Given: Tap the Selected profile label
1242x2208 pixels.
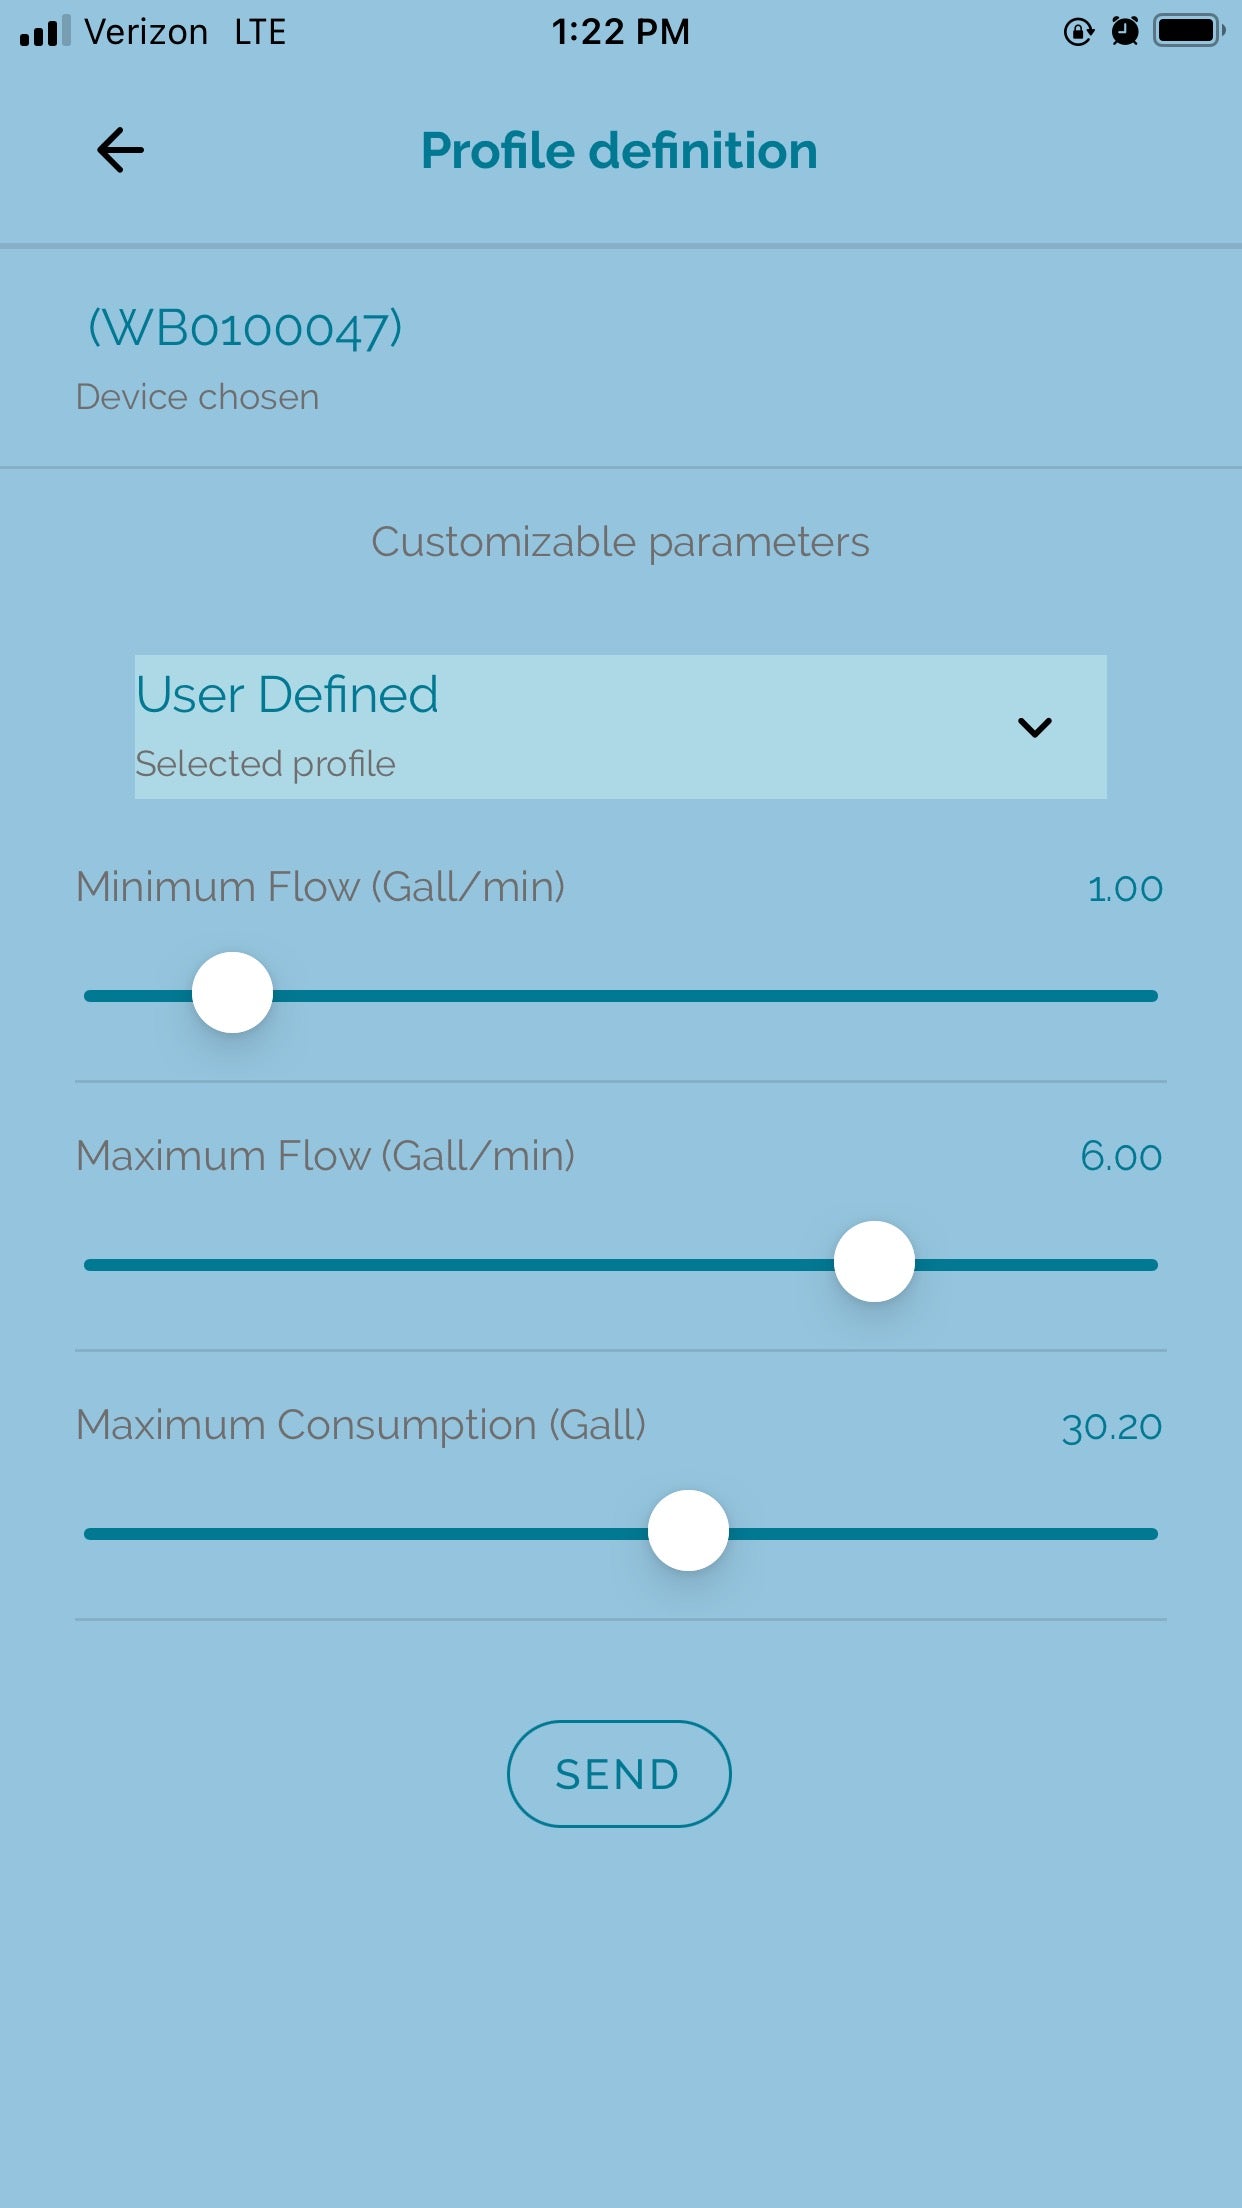Looking at the screenshot, I should [x=266, y=764].
